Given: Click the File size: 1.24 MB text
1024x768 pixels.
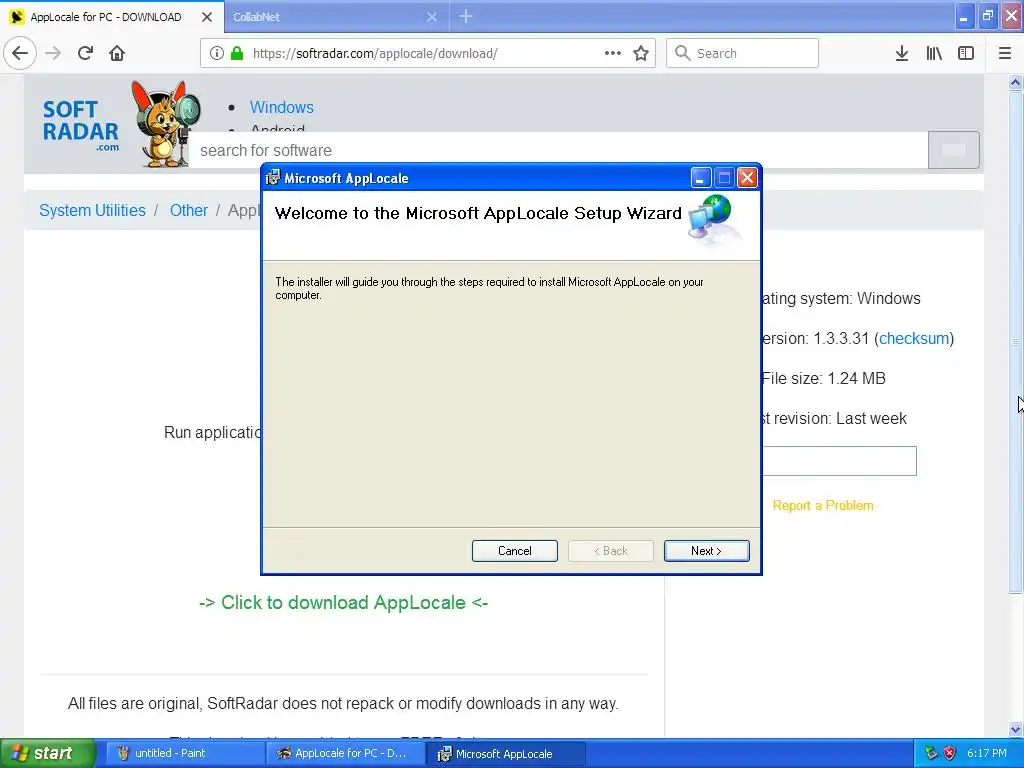Looking at the screenshot, I should coord(824,379).
